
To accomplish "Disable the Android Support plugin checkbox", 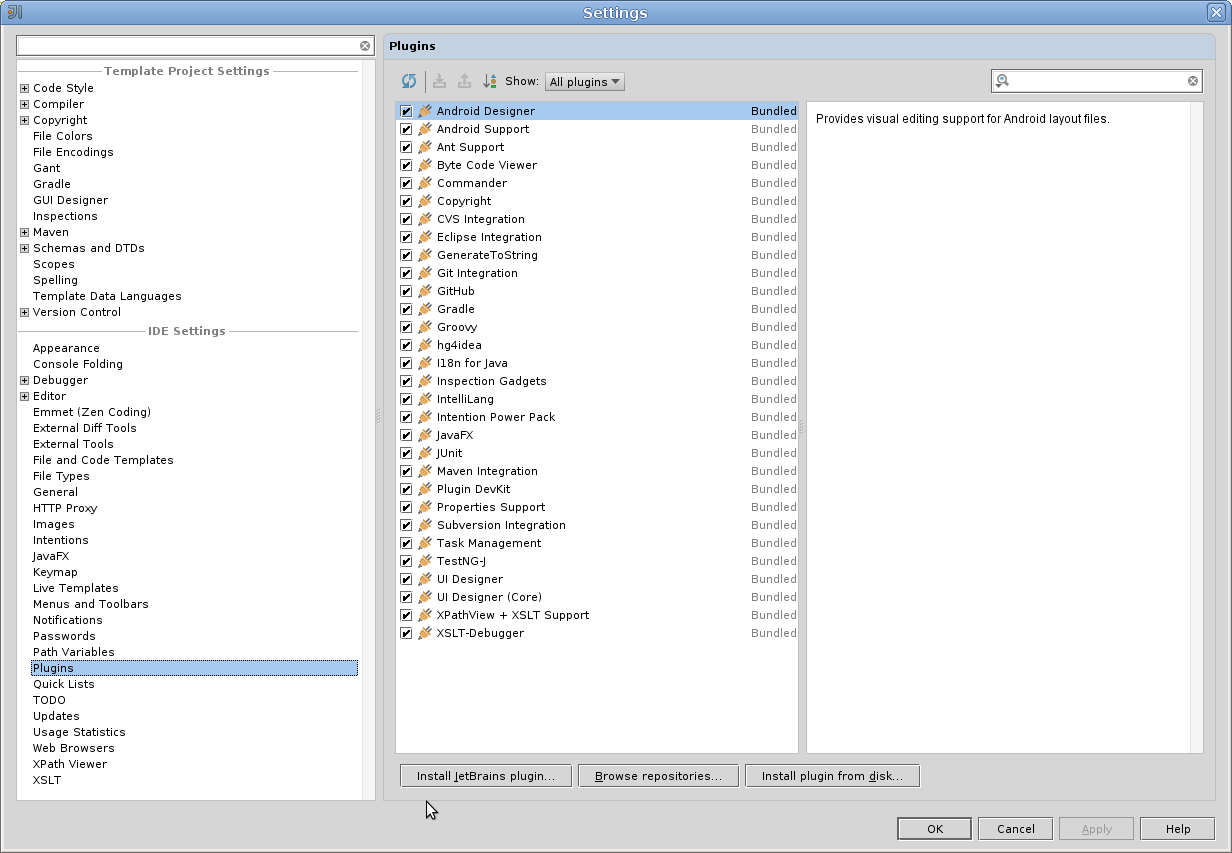I will pos(406,129).
